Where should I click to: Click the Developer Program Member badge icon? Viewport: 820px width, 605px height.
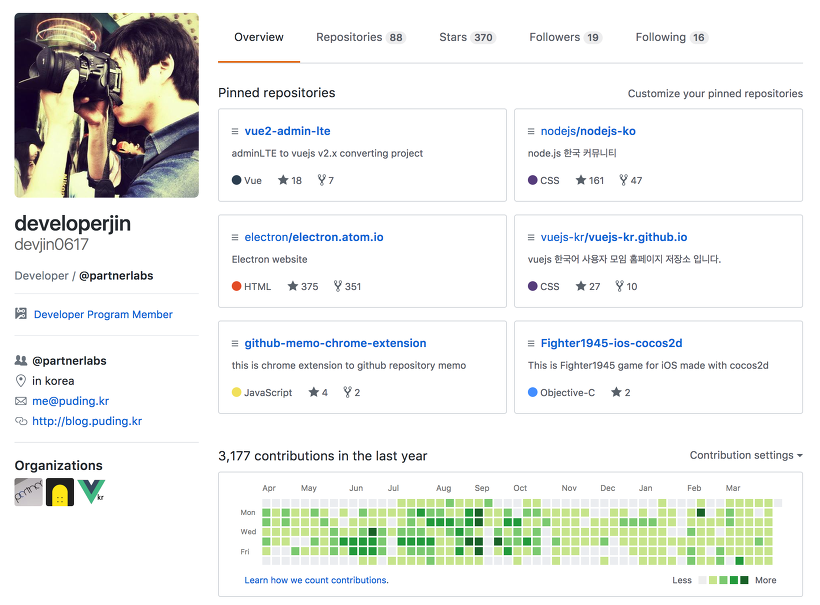(21, 314)
